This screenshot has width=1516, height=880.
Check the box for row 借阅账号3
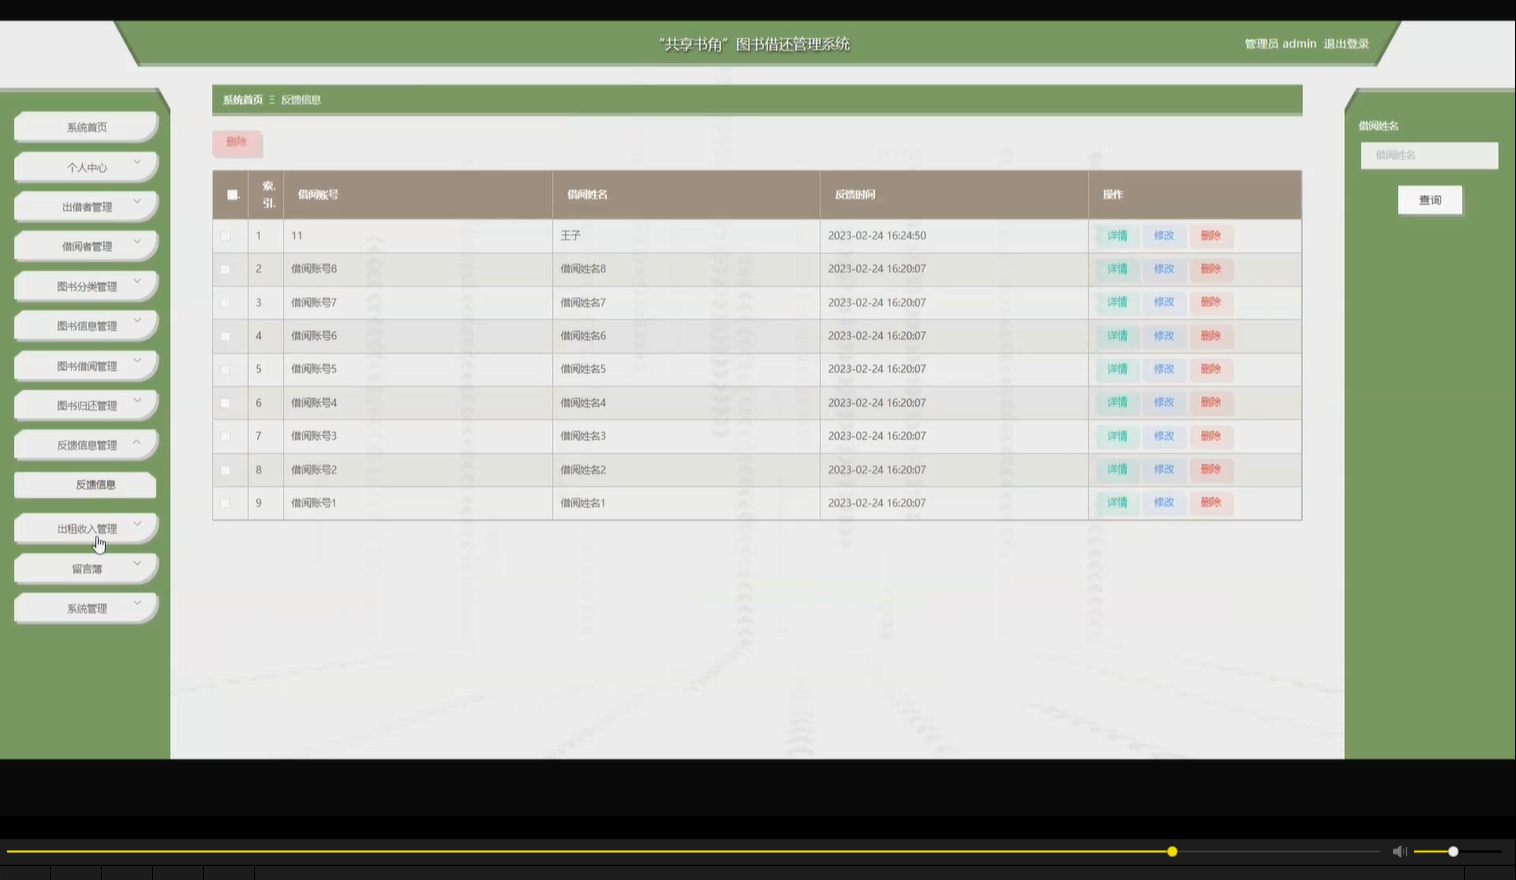coord(225,436)
